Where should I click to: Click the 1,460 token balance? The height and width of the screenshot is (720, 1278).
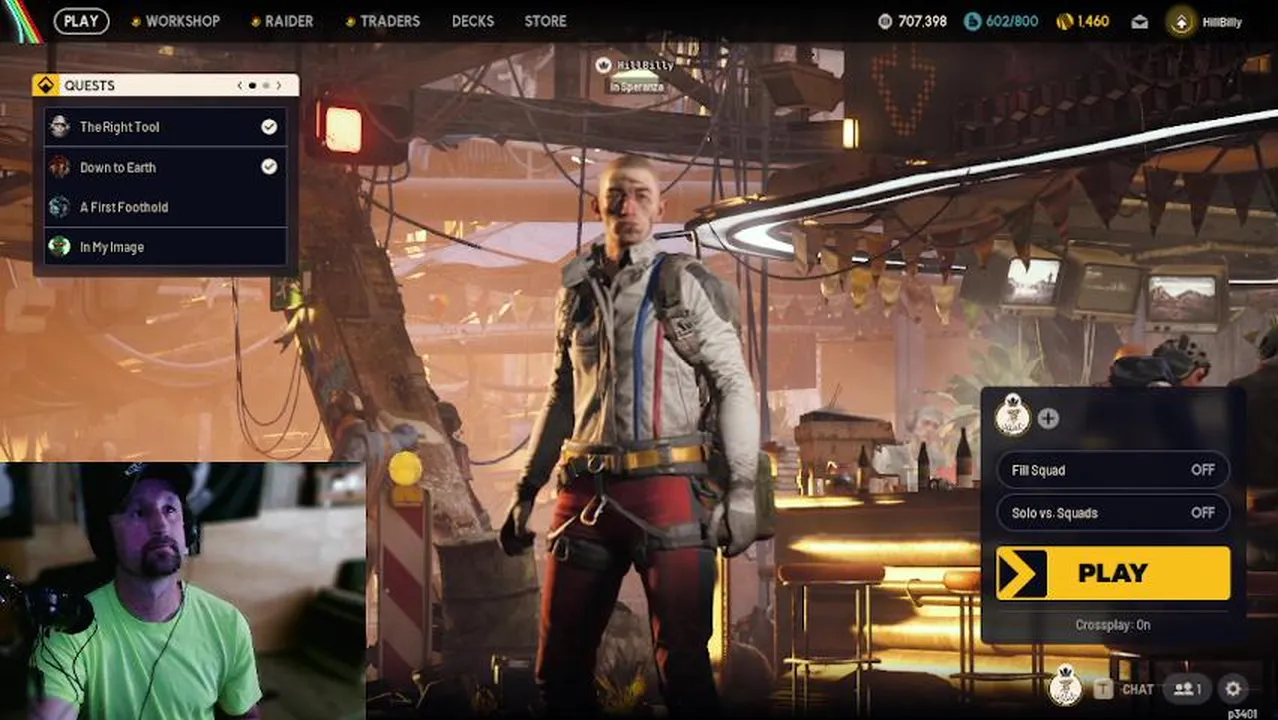click(x=1093, y=21)
